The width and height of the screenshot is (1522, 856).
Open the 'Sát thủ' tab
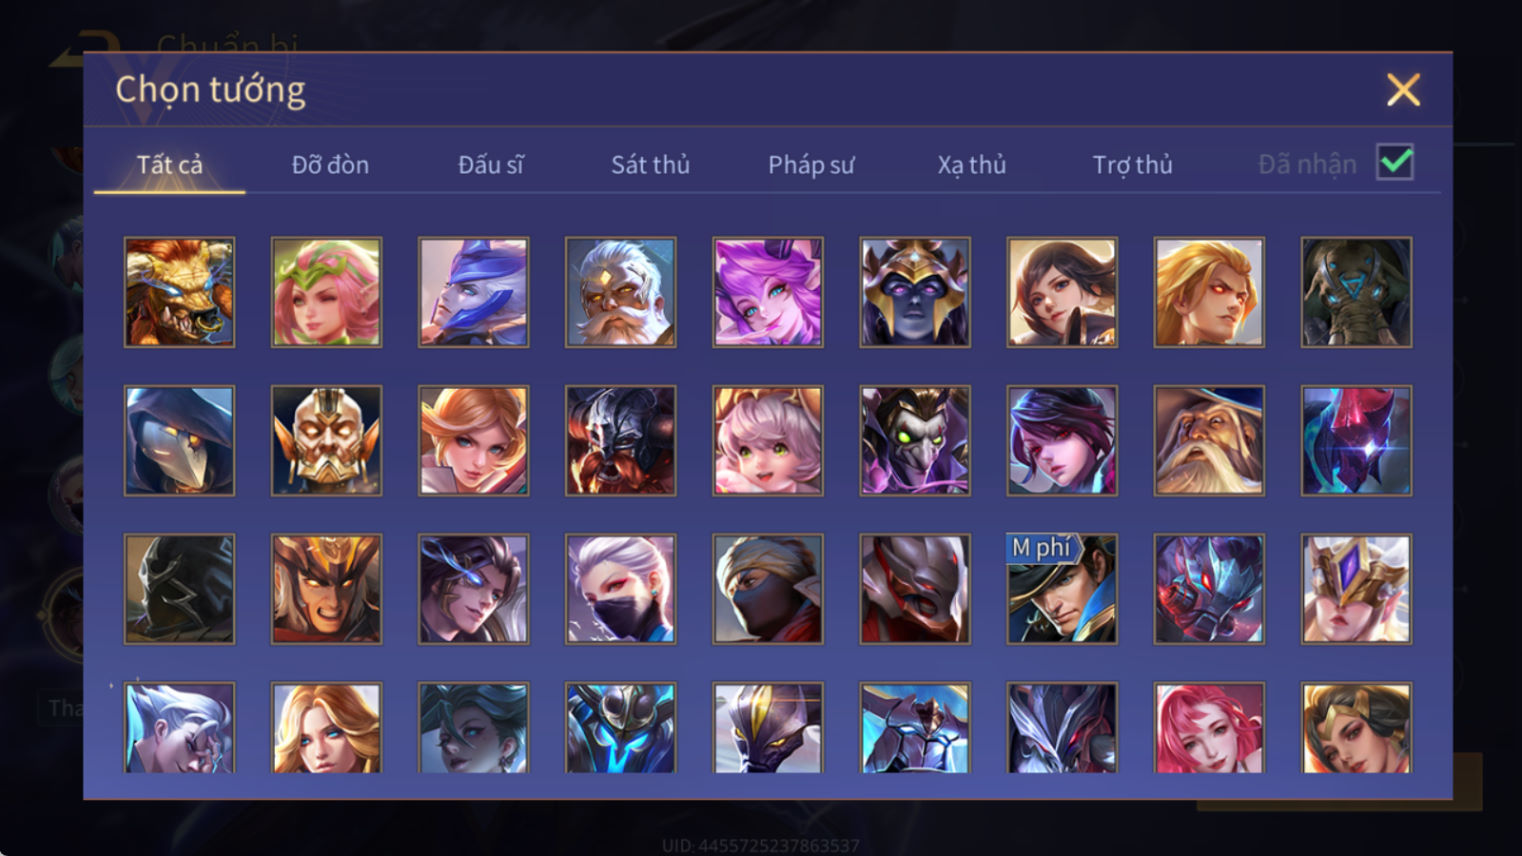point(650,165)
